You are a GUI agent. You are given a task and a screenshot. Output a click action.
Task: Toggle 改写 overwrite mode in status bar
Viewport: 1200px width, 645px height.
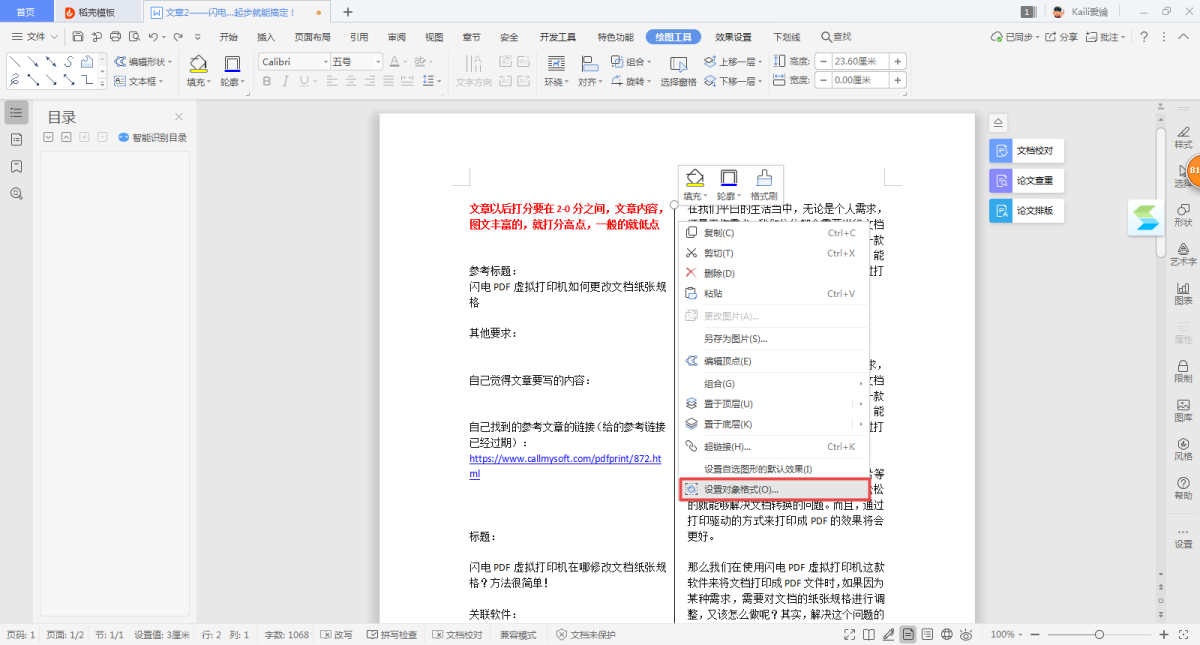pyautogui.click(x=336, y=635)
